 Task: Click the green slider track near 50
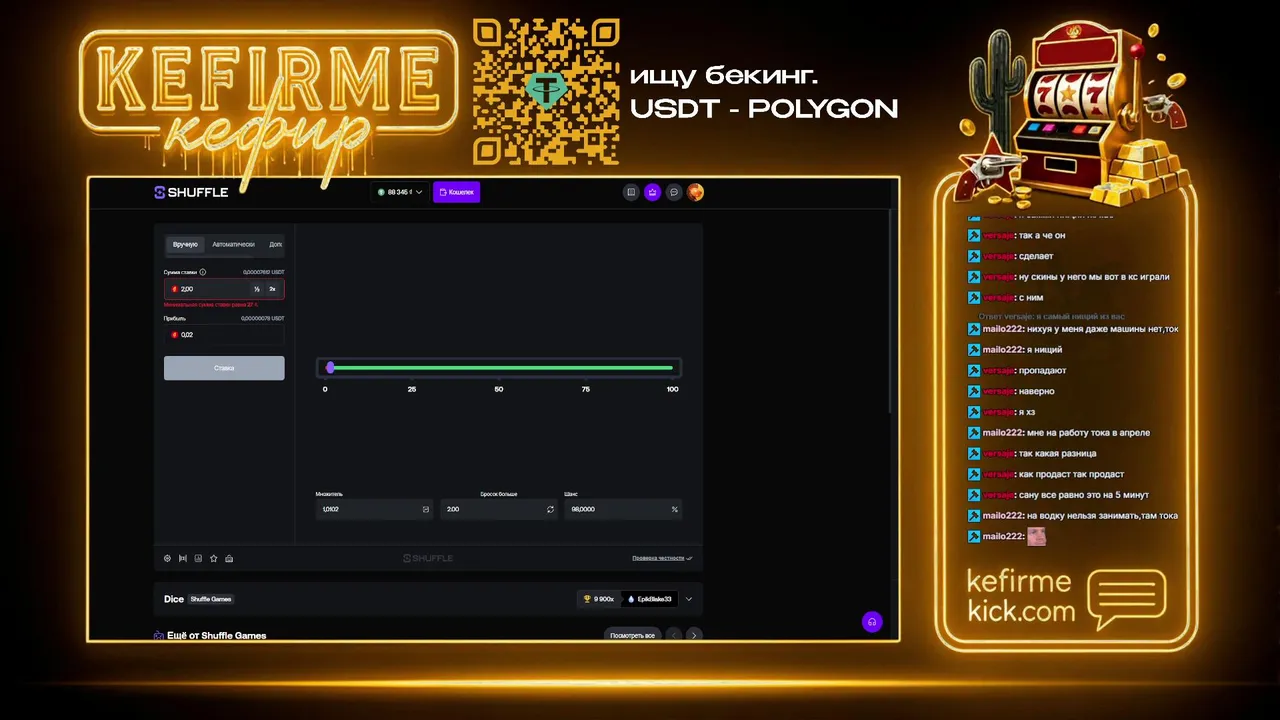(x=499, y=368)
